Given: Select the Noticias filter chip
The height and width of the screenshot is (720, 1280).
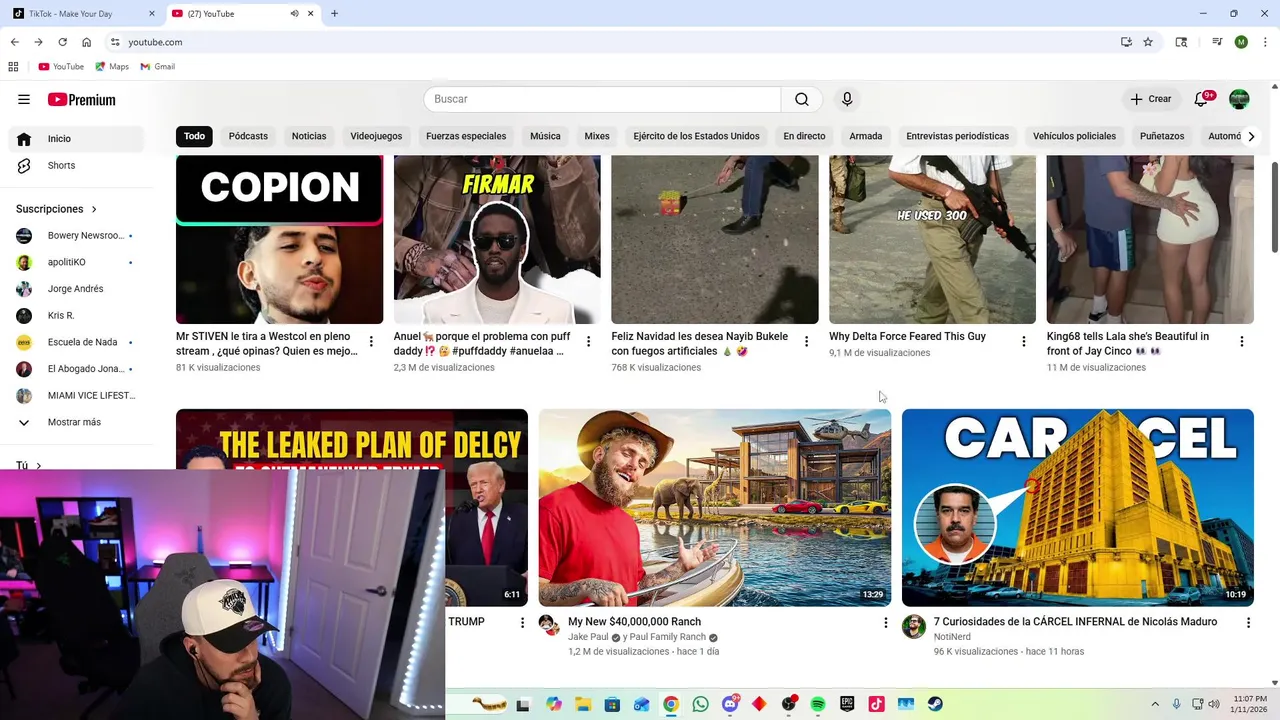Looking at the screenshot, I should click(309, 136).
